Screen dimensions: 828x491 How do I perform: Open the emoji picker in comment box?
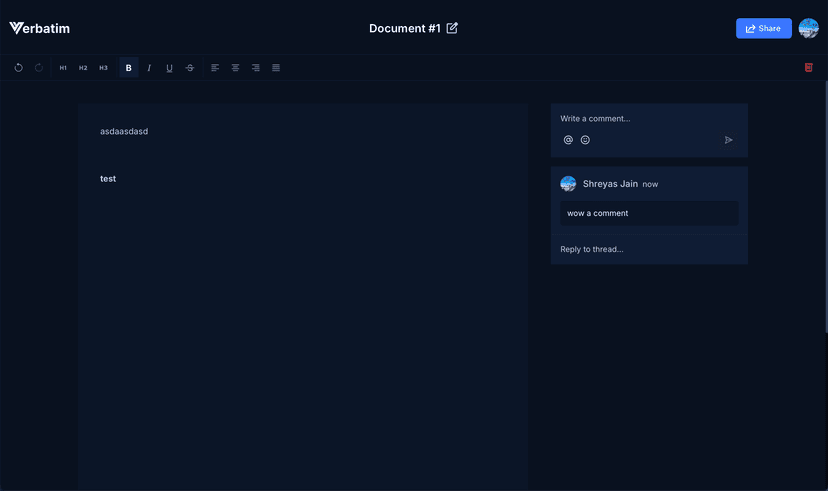[x=585, y=140]
